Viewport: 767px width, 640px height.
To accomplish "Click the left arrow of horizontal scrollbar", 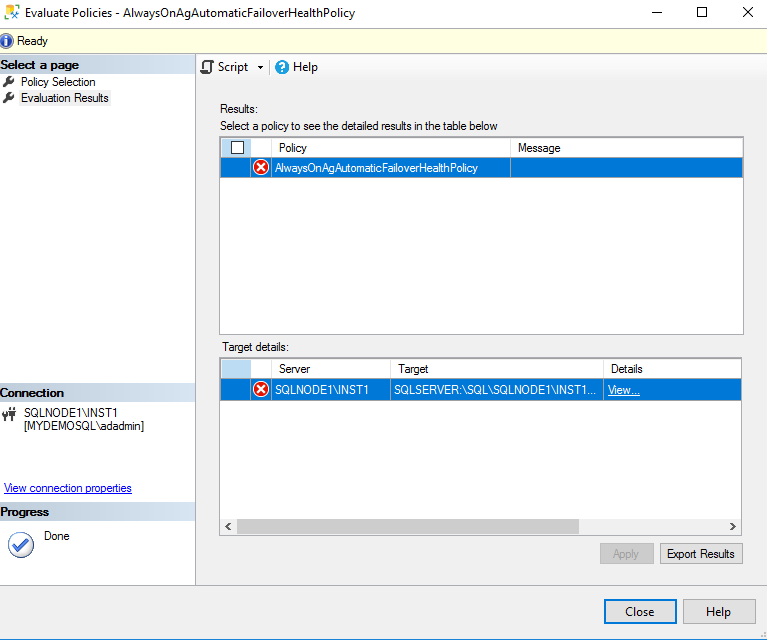I will (228, 526).
